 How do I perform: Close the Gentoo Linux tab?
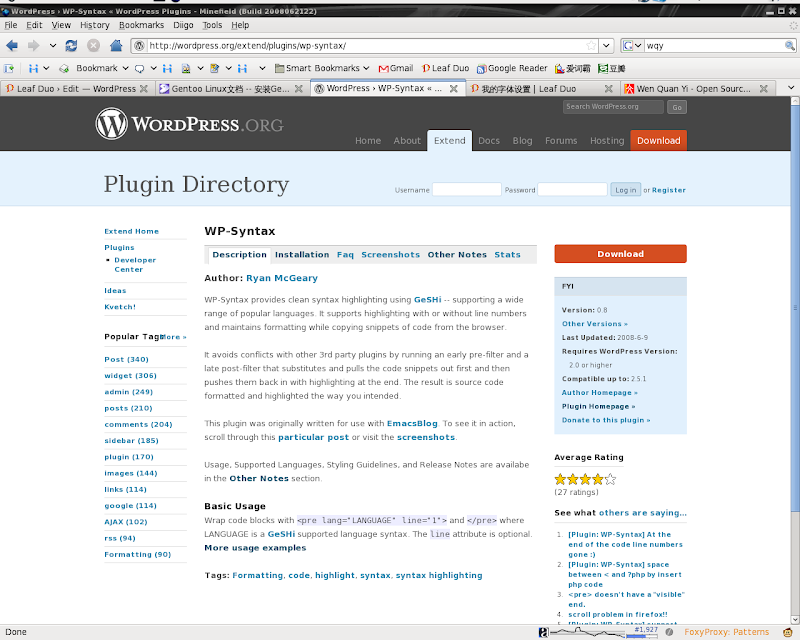pyautogui.click(x=299, y=89)
